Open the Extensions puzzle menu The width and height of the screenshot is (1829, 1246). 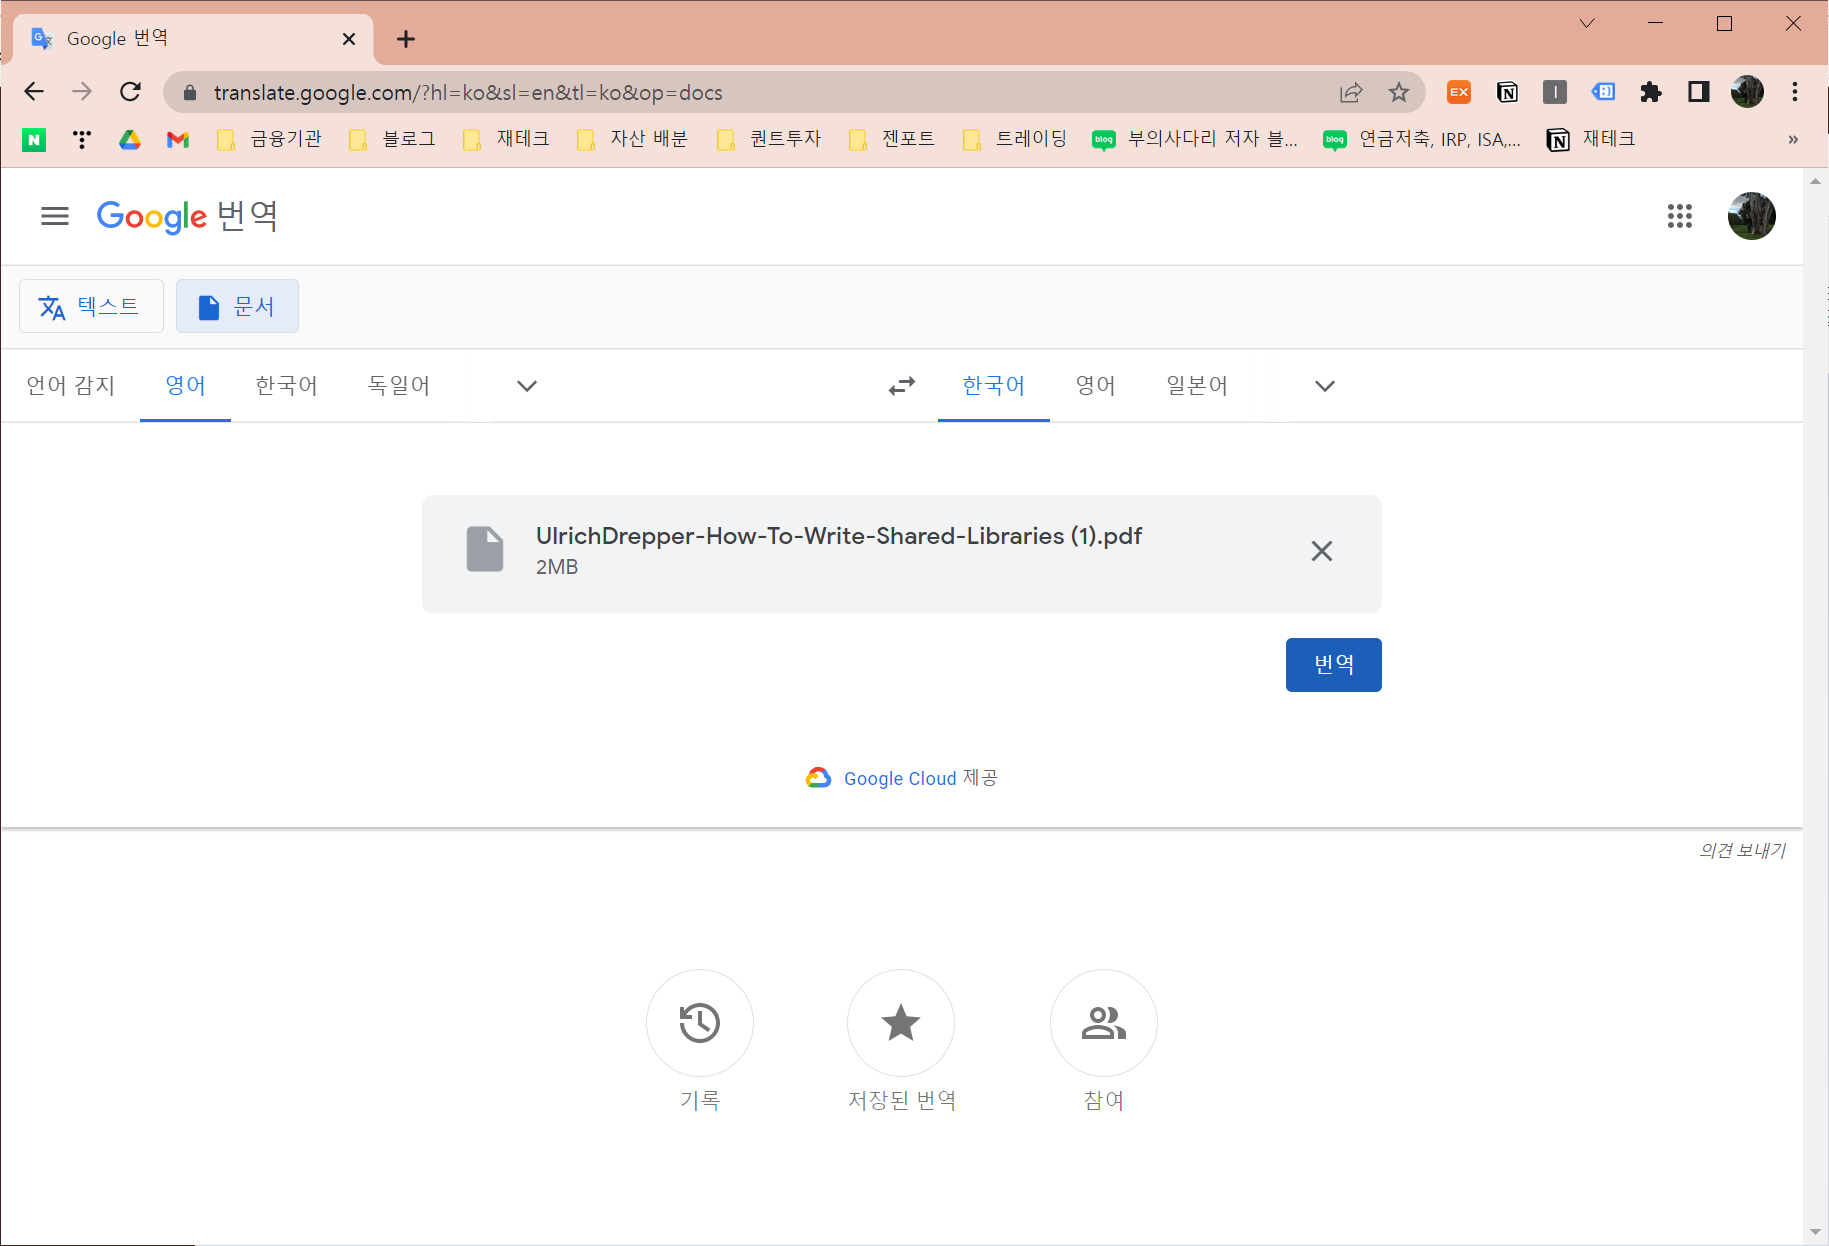click(1651, 92)
